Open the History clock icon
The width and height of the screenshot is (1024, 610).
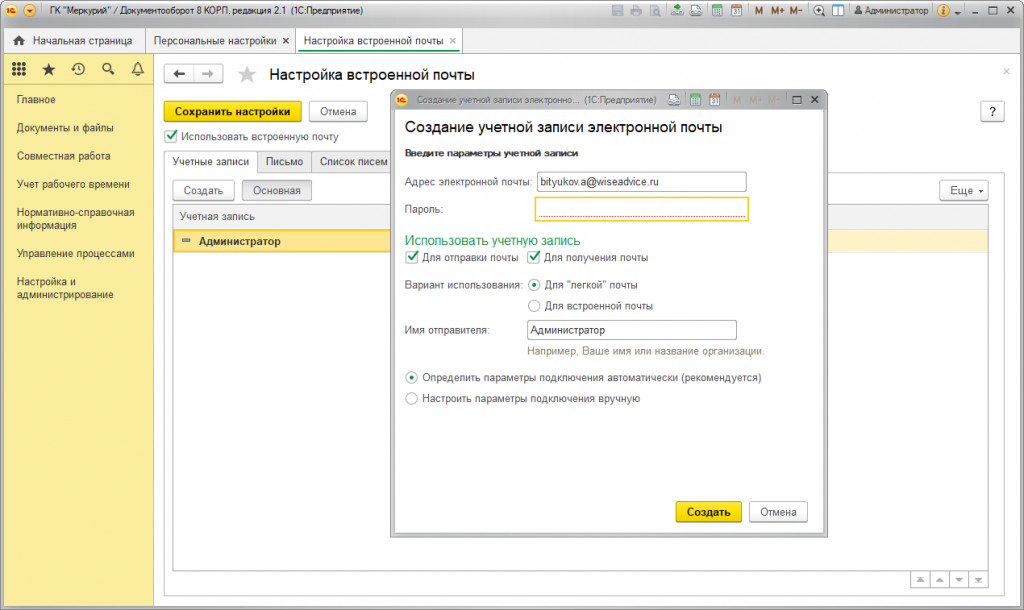(x=78, y=69)
